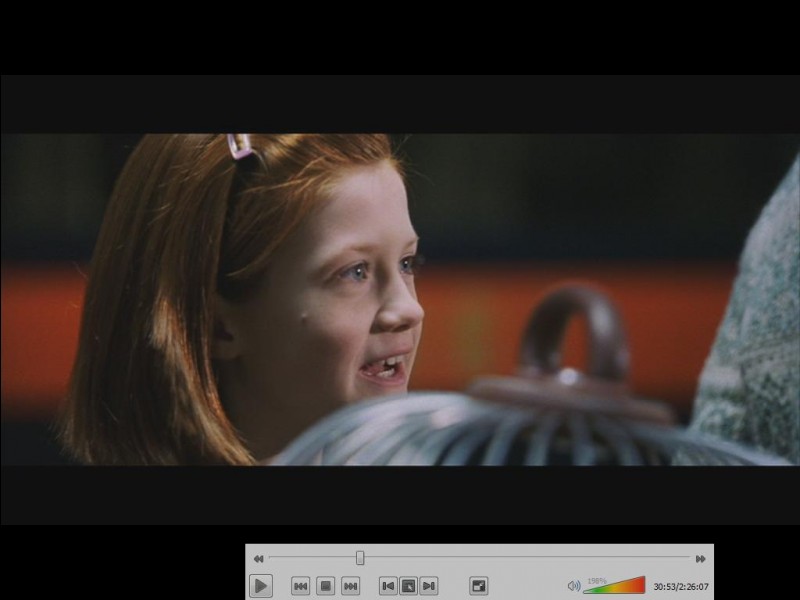Toggle elapsed time display 30:53/2:26:07
Screen dimensions: 800x600
pyautogui.click(x=681, y=587)
